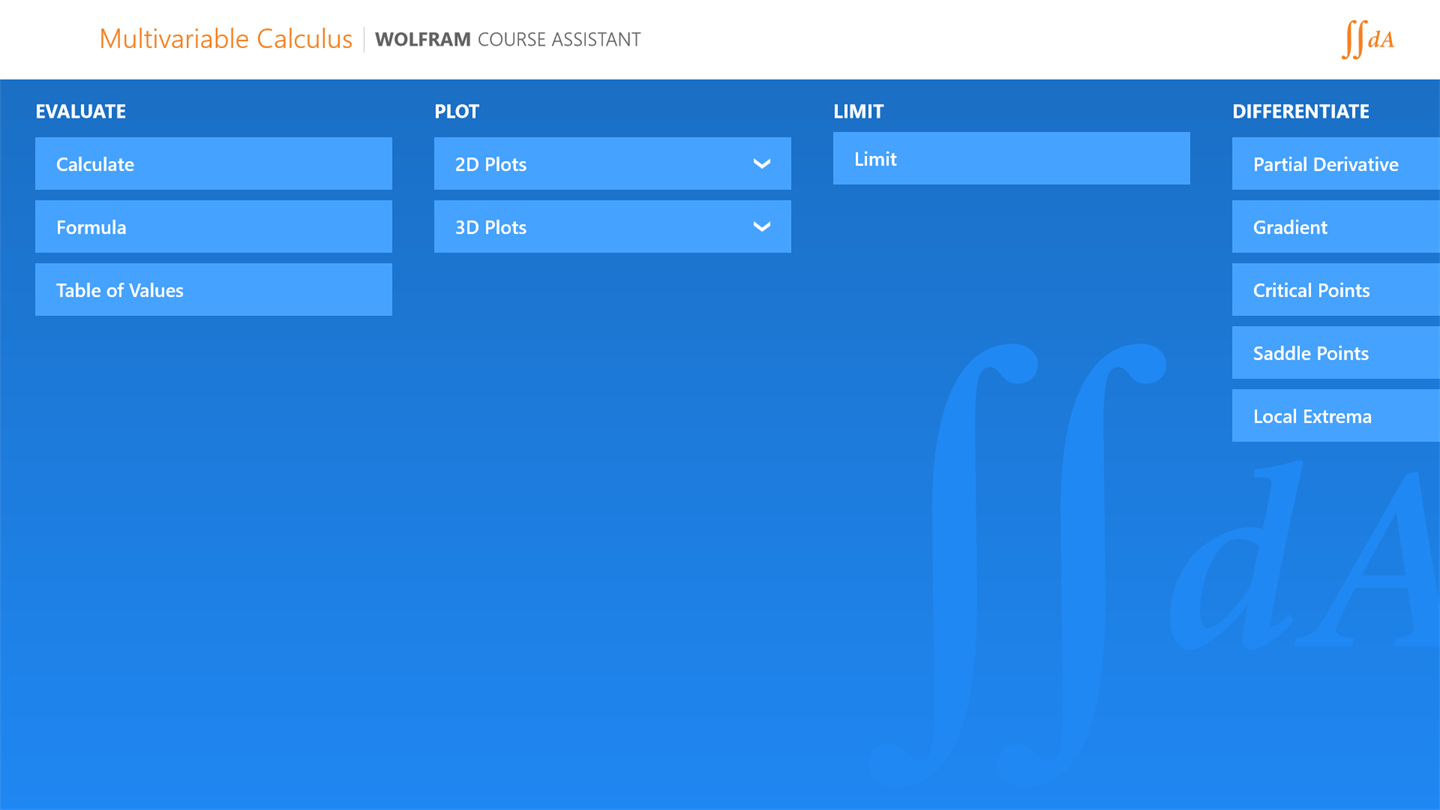
Task: Open Partial Derivative
Action: [1336, 164]
